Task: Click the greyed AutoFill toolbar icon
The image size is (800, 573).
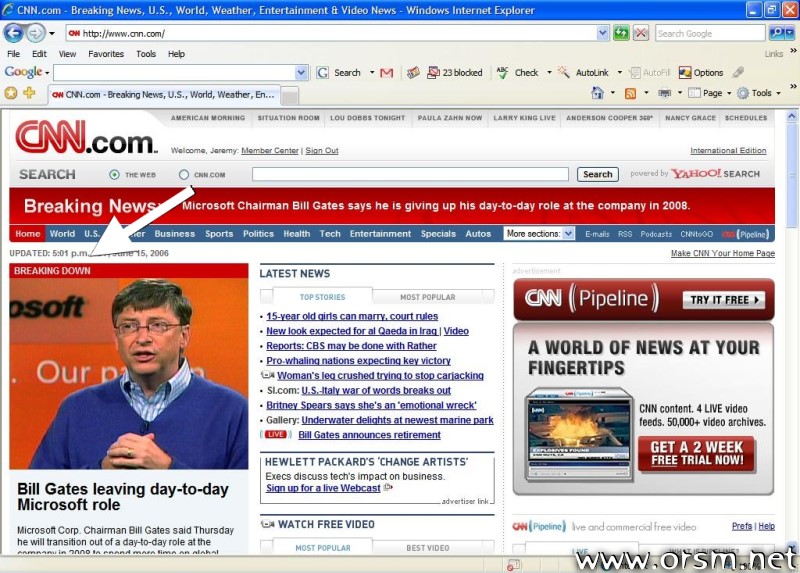Action: [x=635, y=73]
